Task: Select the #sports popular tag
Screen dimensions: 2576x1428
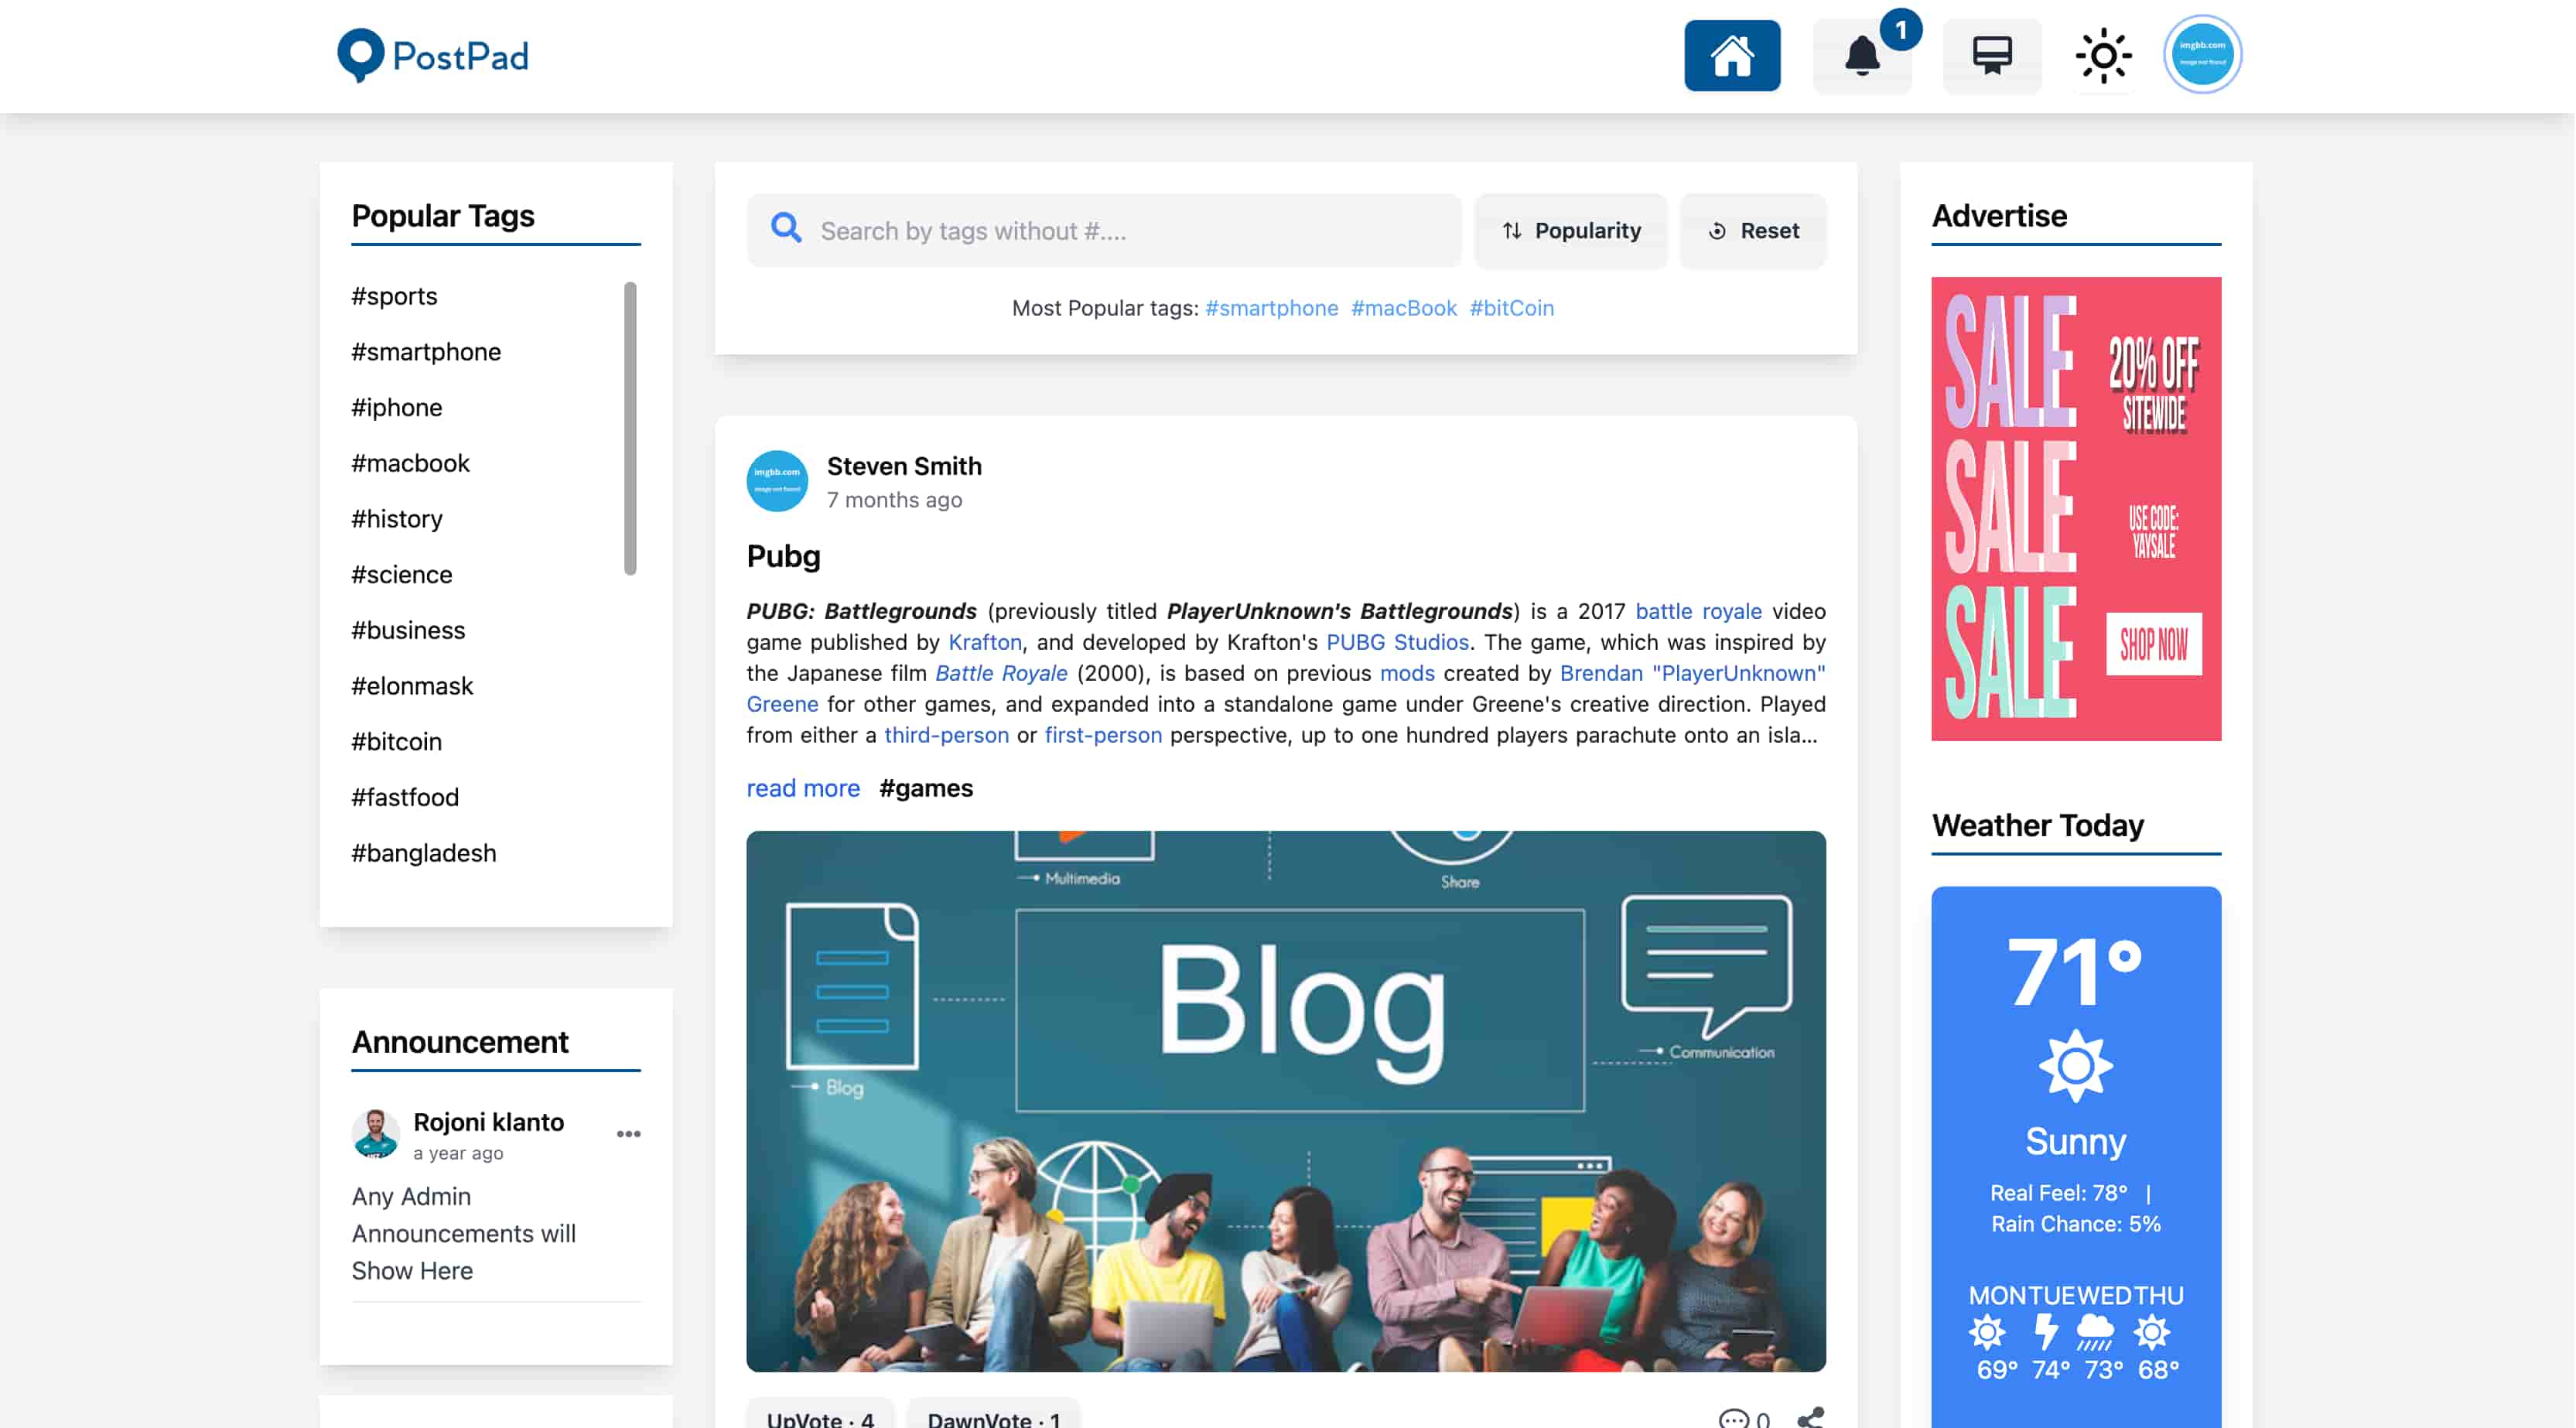Action: click(394, 296)
